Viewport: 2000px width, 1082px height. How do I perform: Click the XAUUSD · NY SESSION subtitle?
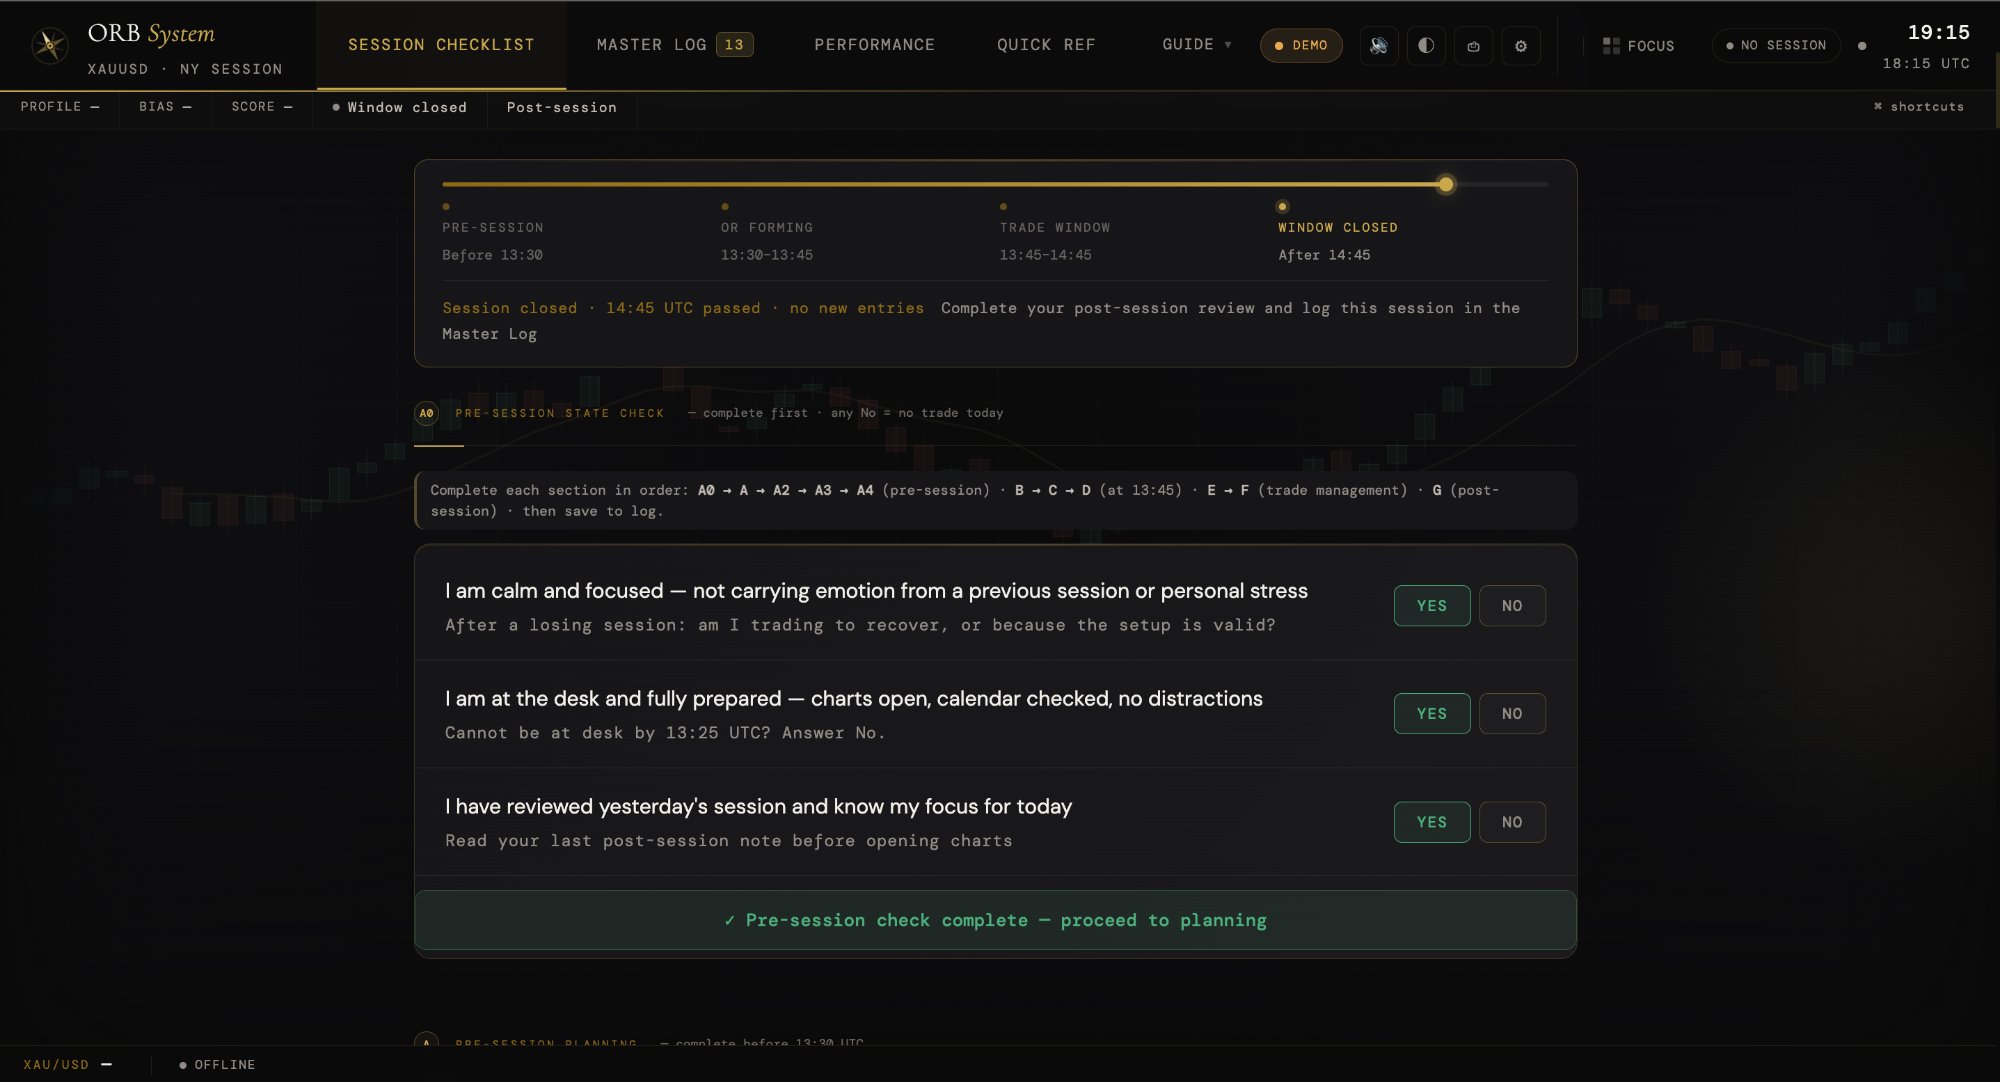point(185,69)
